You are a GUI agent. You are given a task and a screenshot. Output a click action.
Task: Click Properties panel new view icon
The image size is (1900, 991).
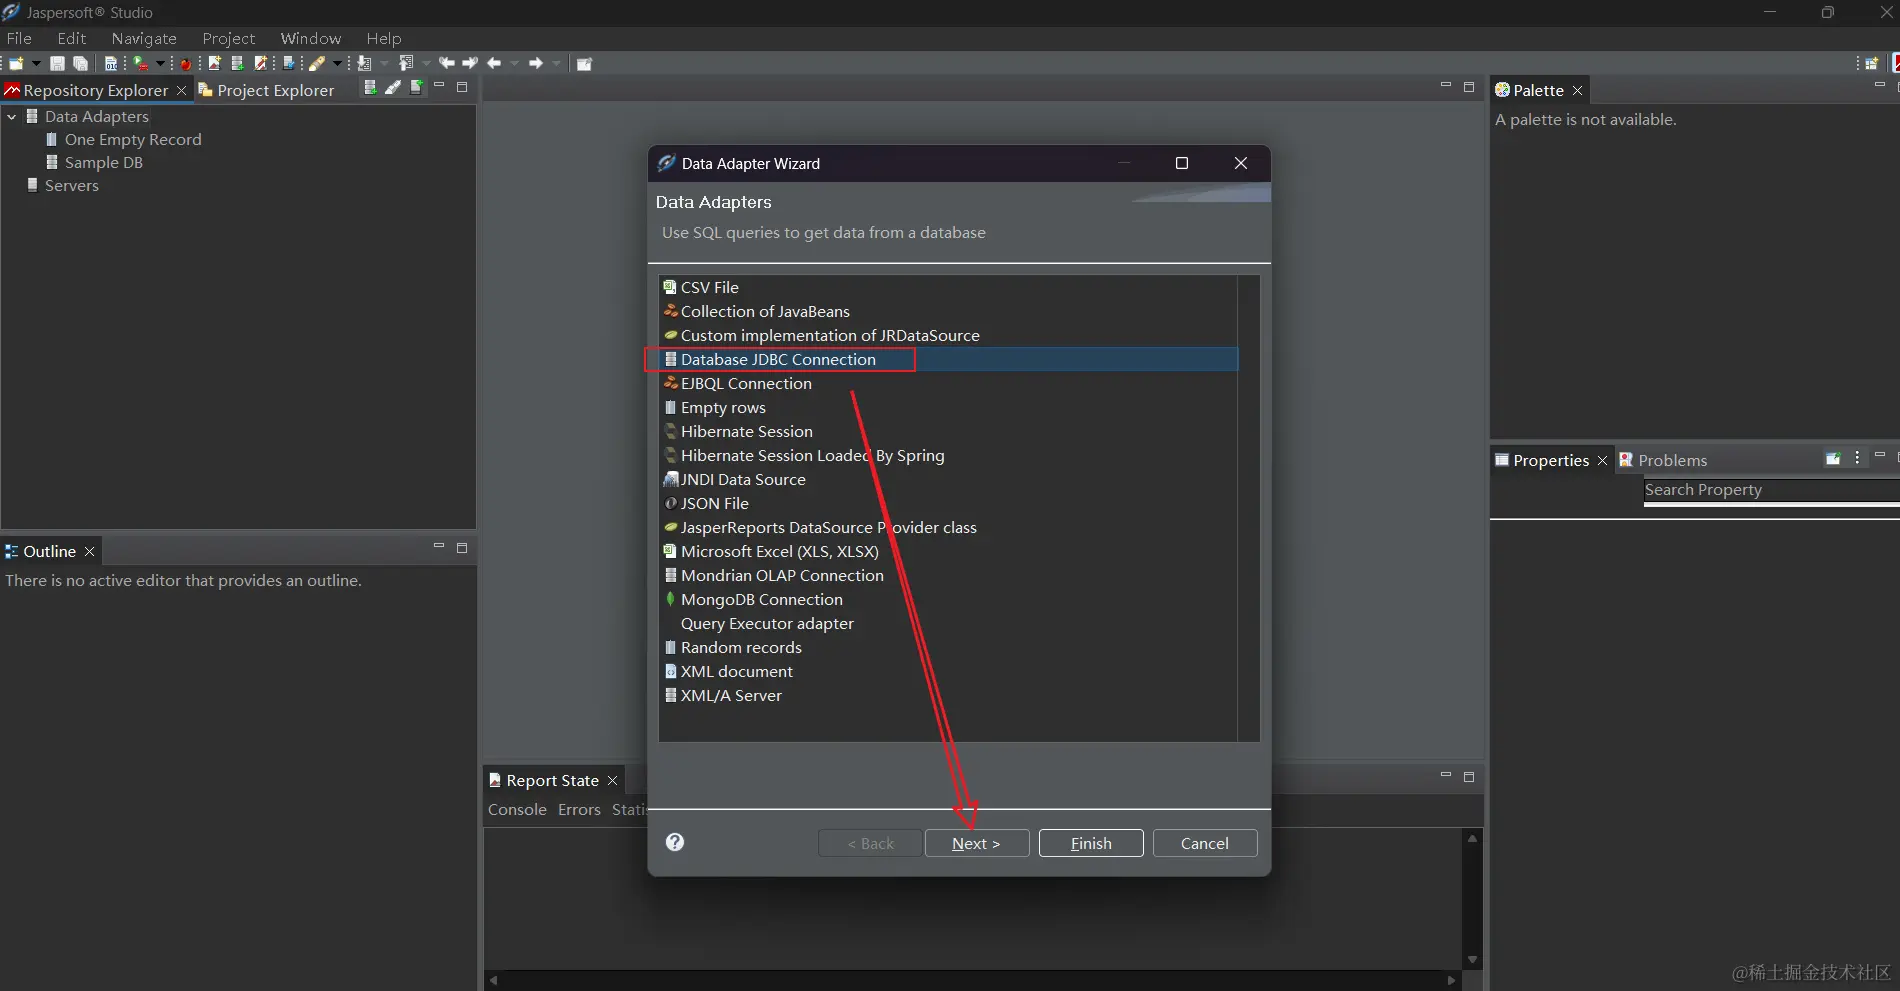pos(1833,458)
